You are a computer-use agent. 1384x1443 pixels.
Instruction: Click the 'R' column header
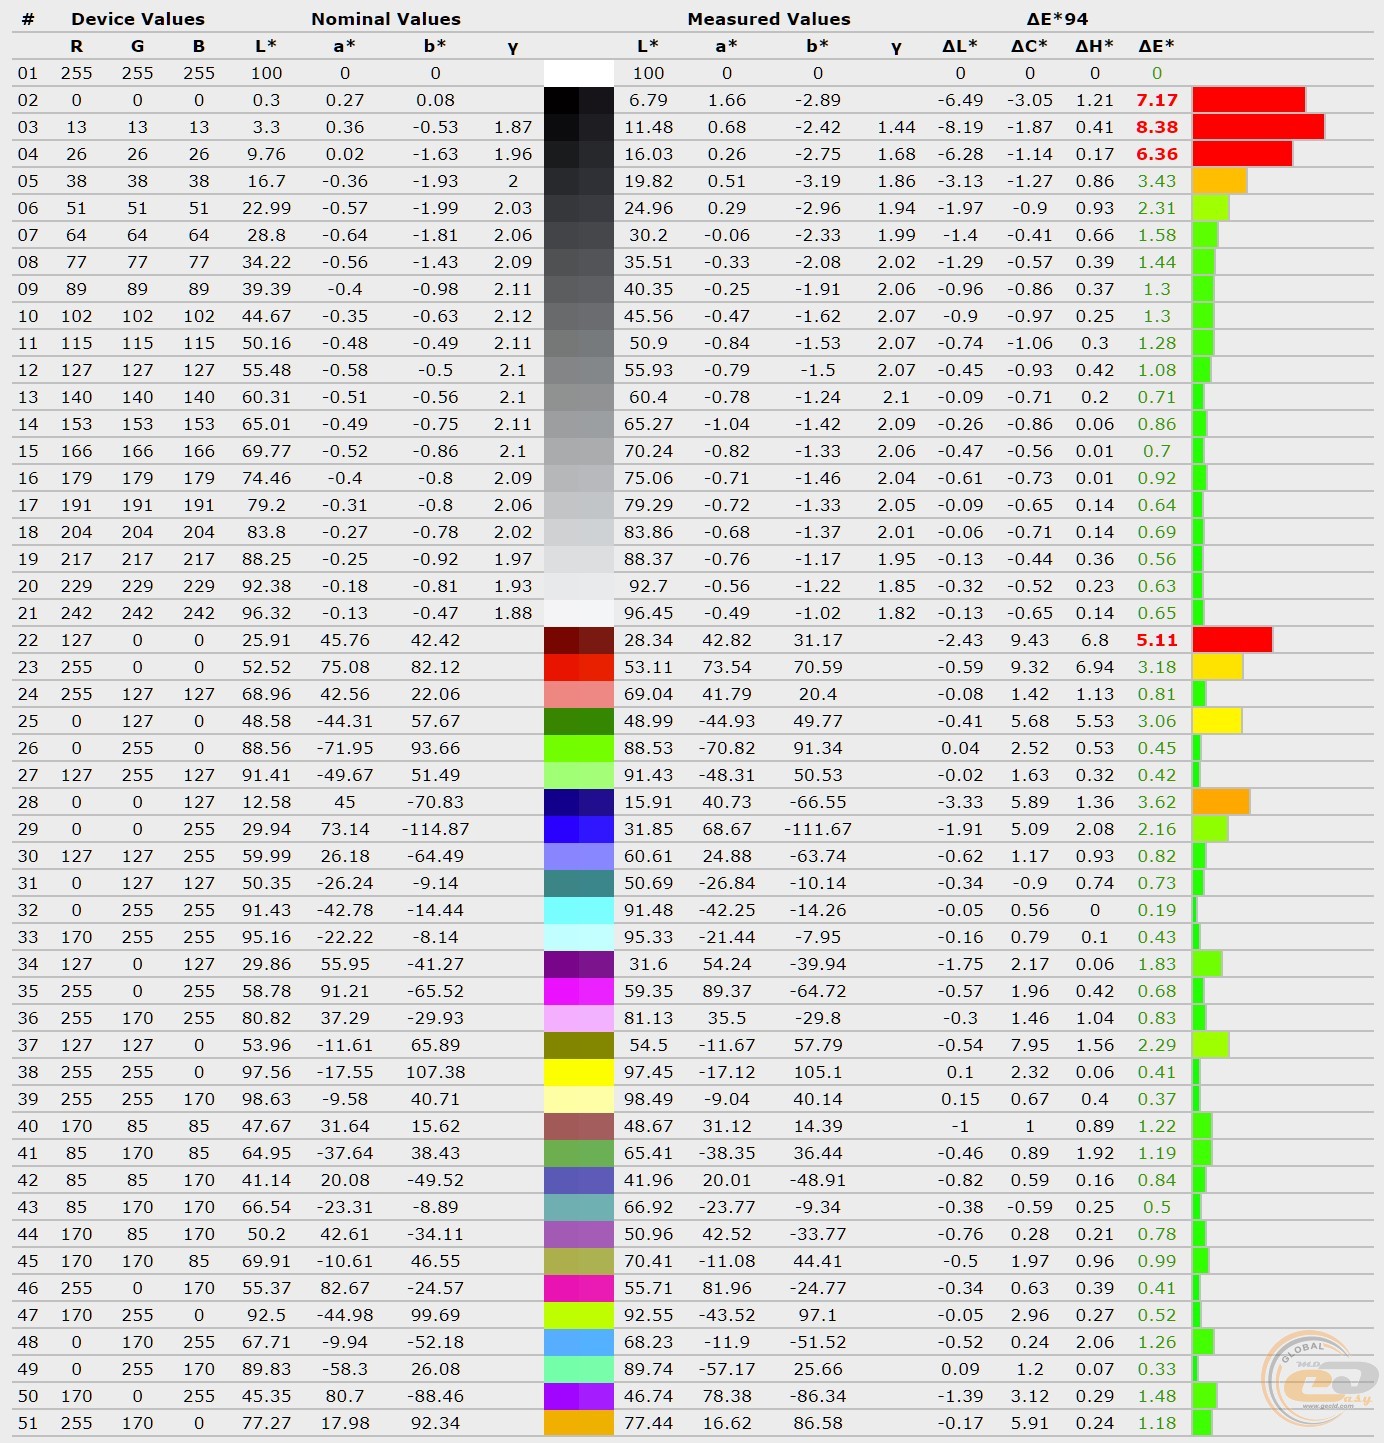coord(76,46)
